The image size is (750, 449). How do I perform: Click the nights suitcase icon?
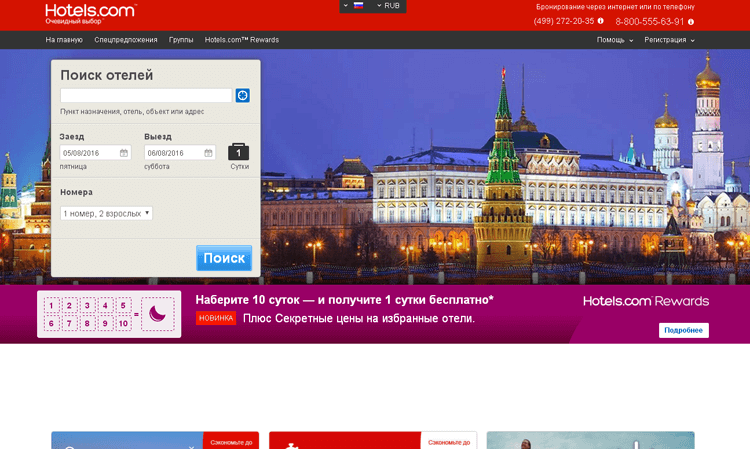click(x=238, y=152)
